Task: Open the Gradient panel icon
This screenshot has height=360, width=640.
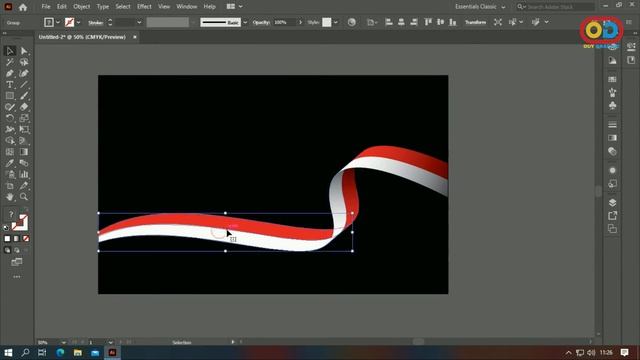Action: point(612,138)
